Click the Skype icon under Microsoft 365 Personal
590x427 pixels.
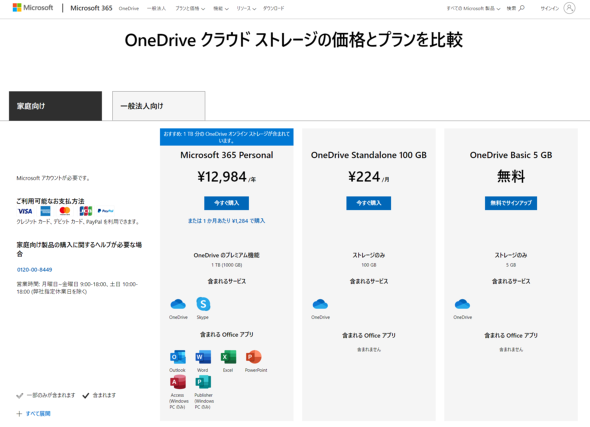[x=203, y=304]
